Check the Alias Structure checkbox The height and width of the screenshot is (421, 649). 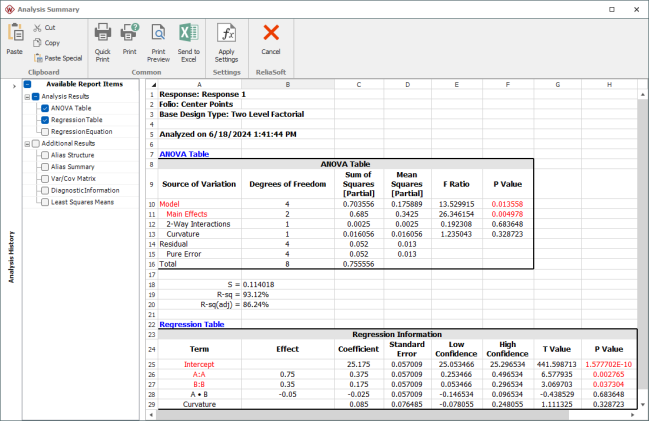(45, 155)
